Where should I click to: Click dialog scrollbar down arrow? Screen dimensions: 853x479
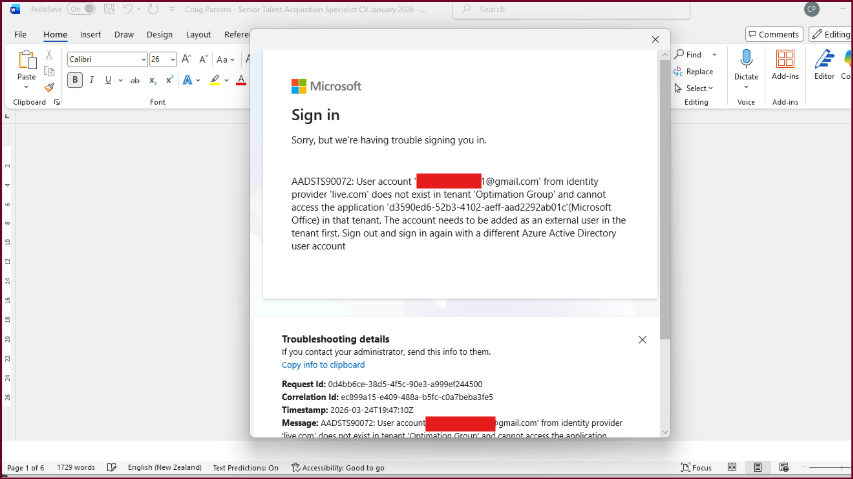point(665,432)
